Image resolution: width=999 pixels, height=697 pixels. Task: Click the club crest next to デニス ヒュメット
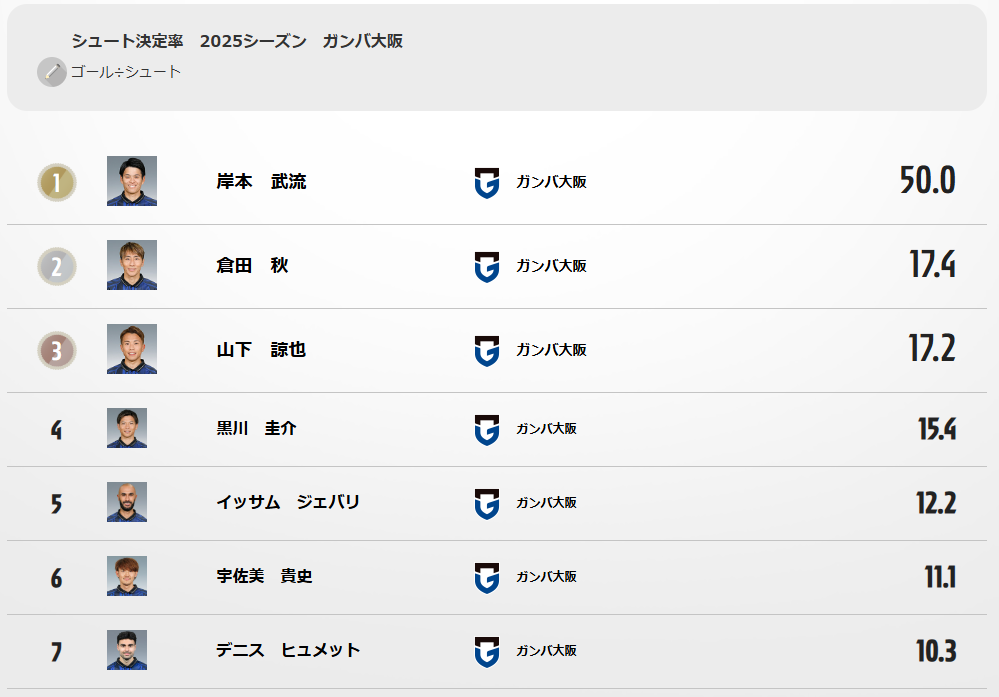tap(486, 651)
